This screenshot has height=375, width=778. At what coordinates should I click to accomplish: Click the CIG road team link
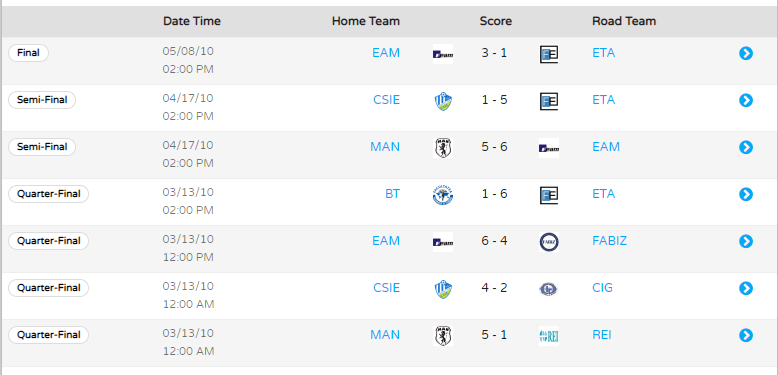602,288
